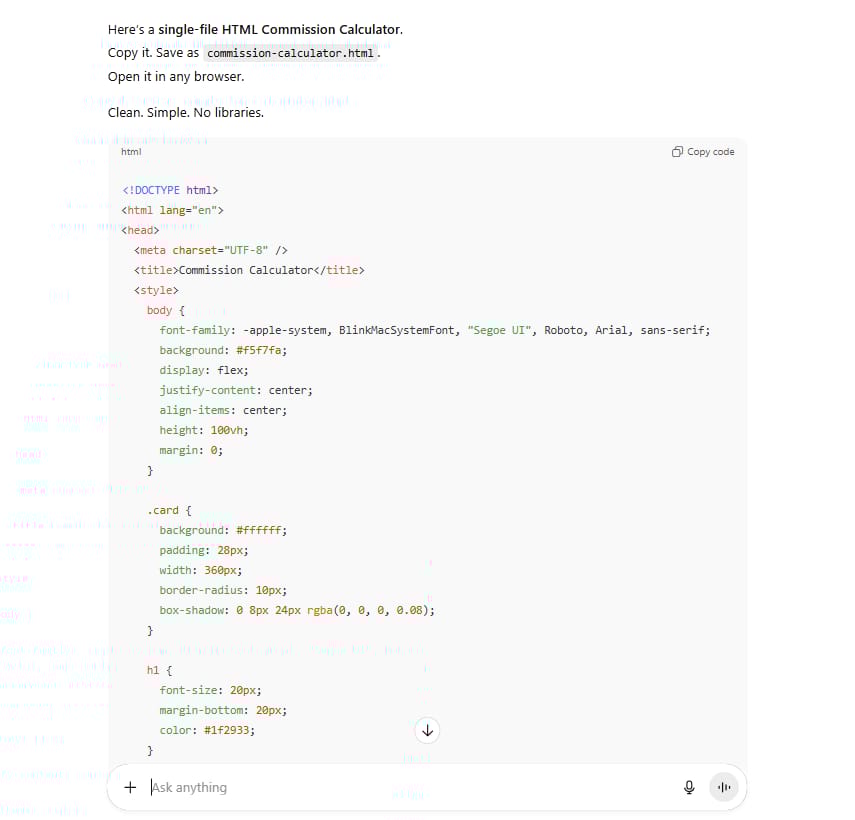Click the "Clean. Simple. No libraries." sentence
855x820 pixels.
point(186,112)
